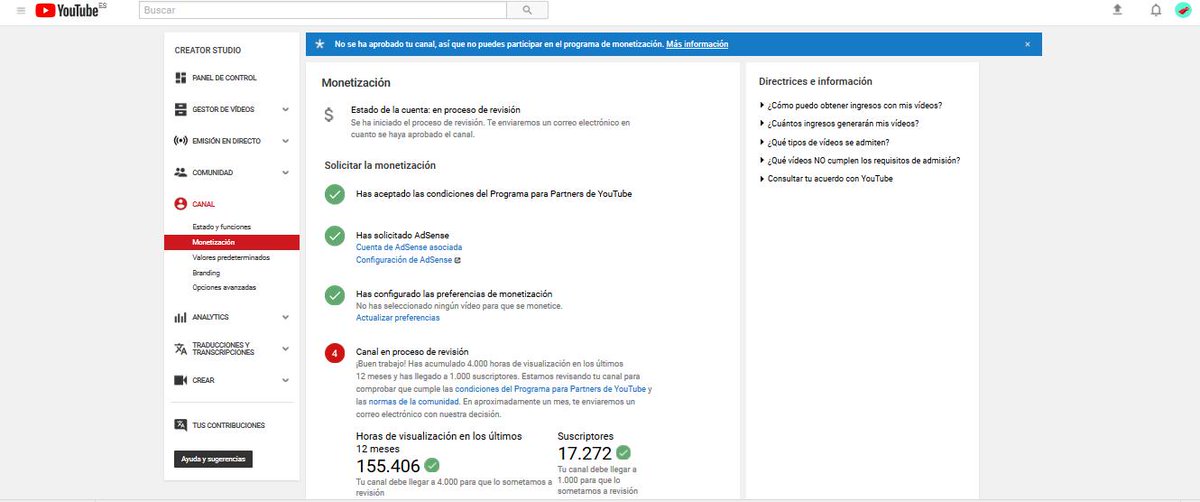Open the notifications bell

1156,10
